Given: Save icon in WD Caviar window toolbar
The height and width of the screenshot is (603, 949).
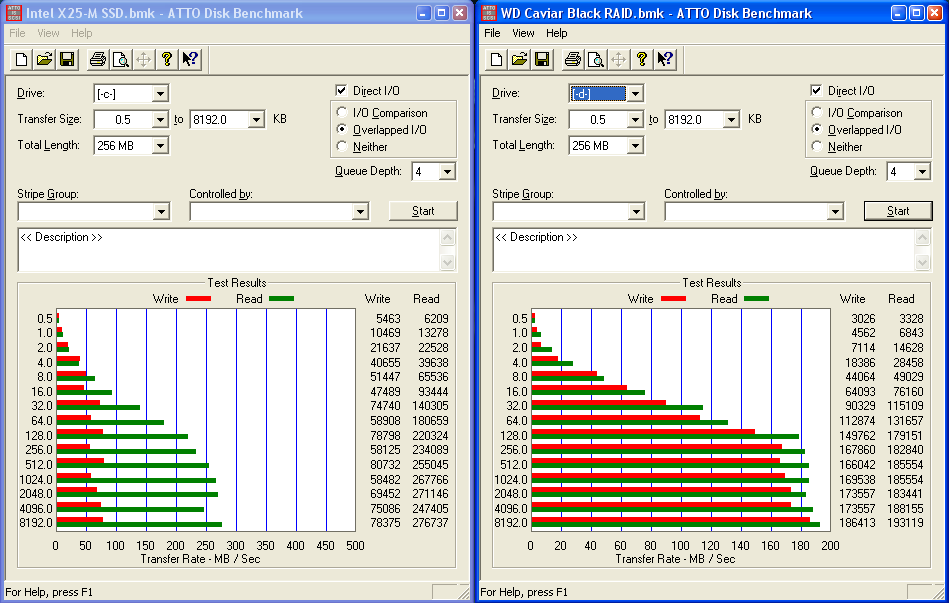Looking at the screenshot, I should tap(542, 59).
